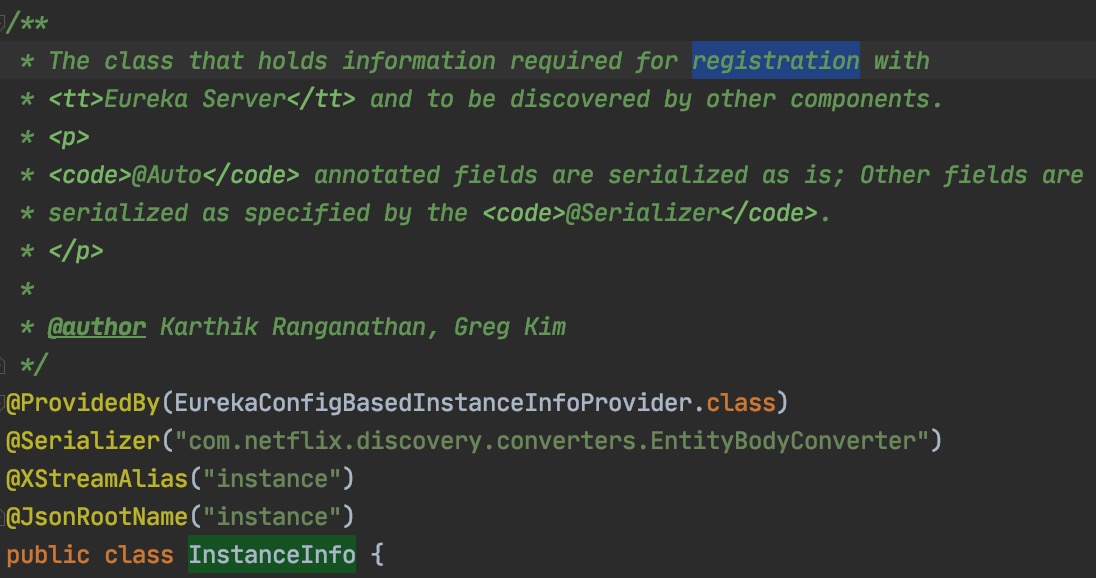
Task: Collapse the Javadoc comment fold marker at /**
Action: [x=3, y=24]
